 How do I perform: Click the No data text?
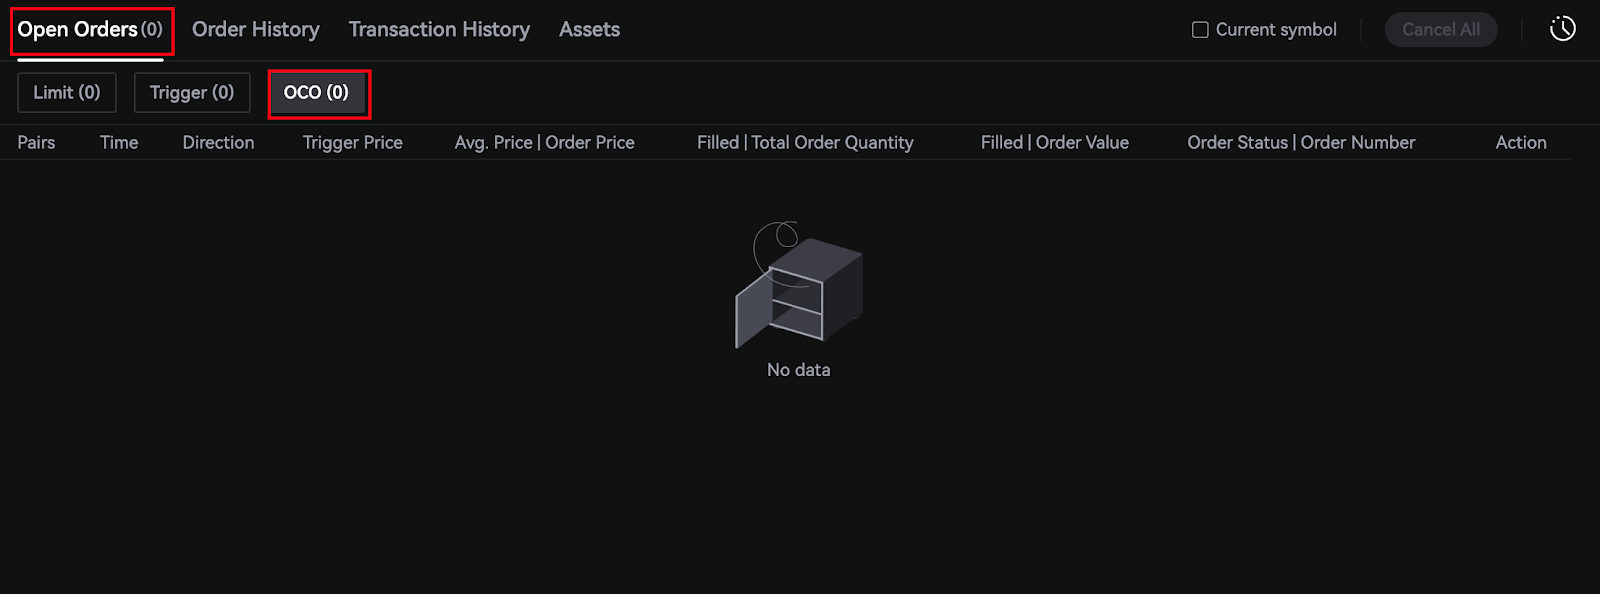point(799,370)
